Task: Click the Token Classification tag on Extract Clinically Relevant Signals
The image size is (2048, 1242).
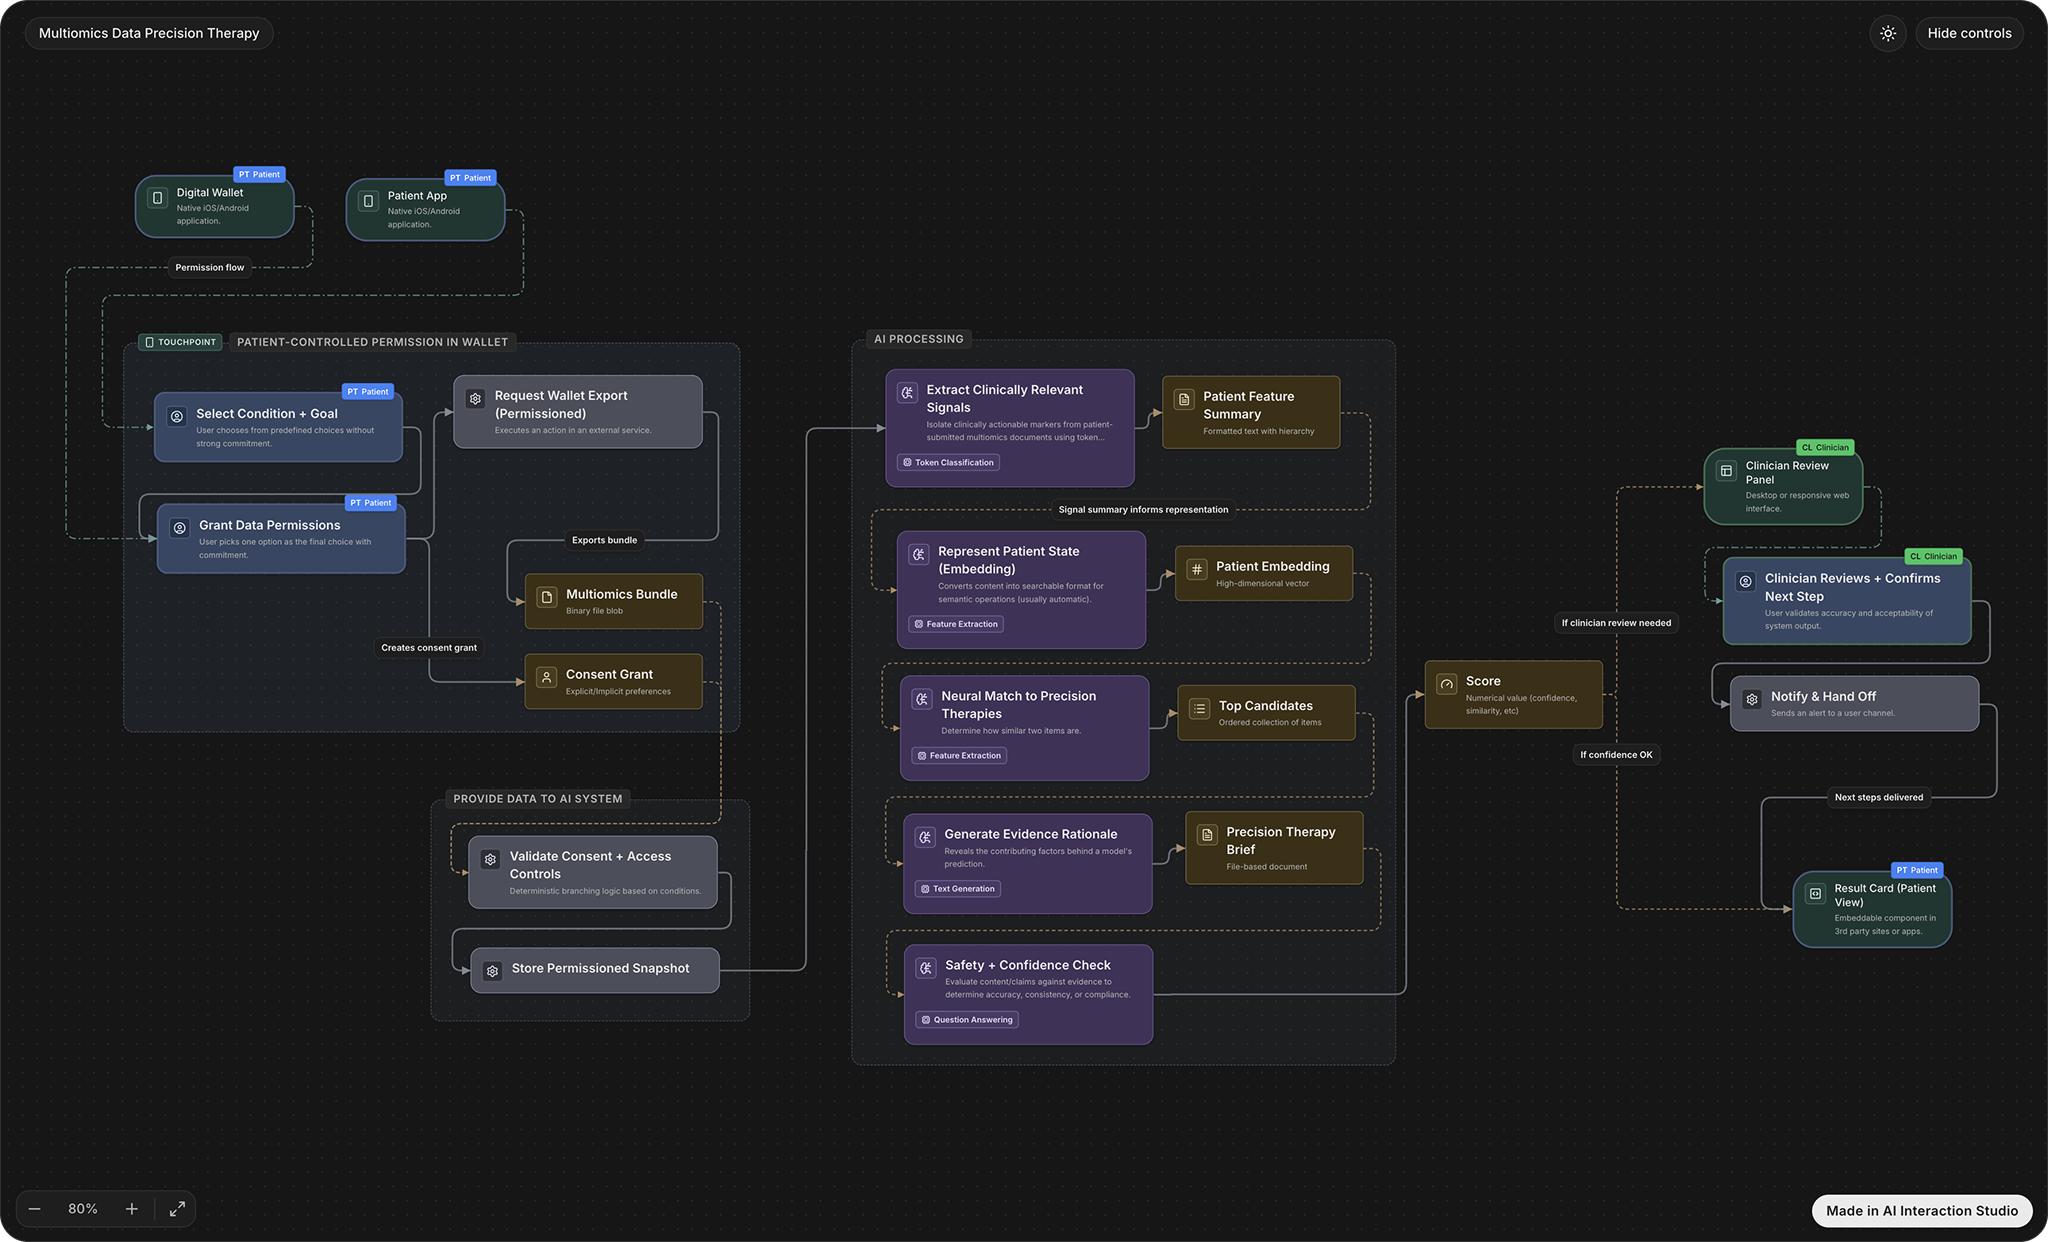Action: click(946, 462)
